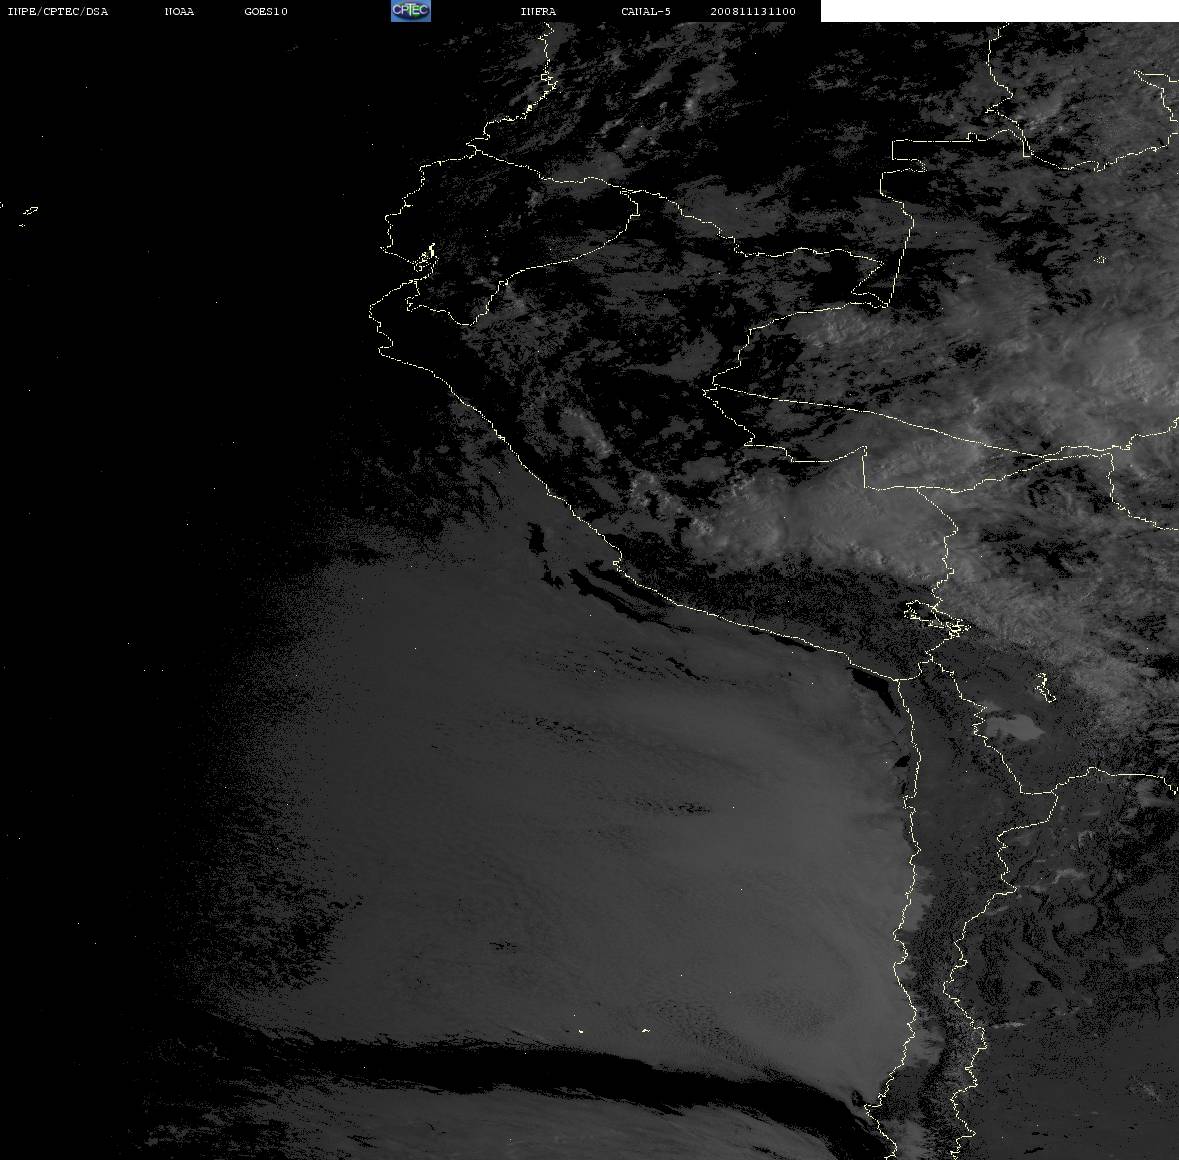This screenshot has width=1179, height=1160.
Task: Click the Galapagos island outline on the left edge
Action: (x=30, y=210)
